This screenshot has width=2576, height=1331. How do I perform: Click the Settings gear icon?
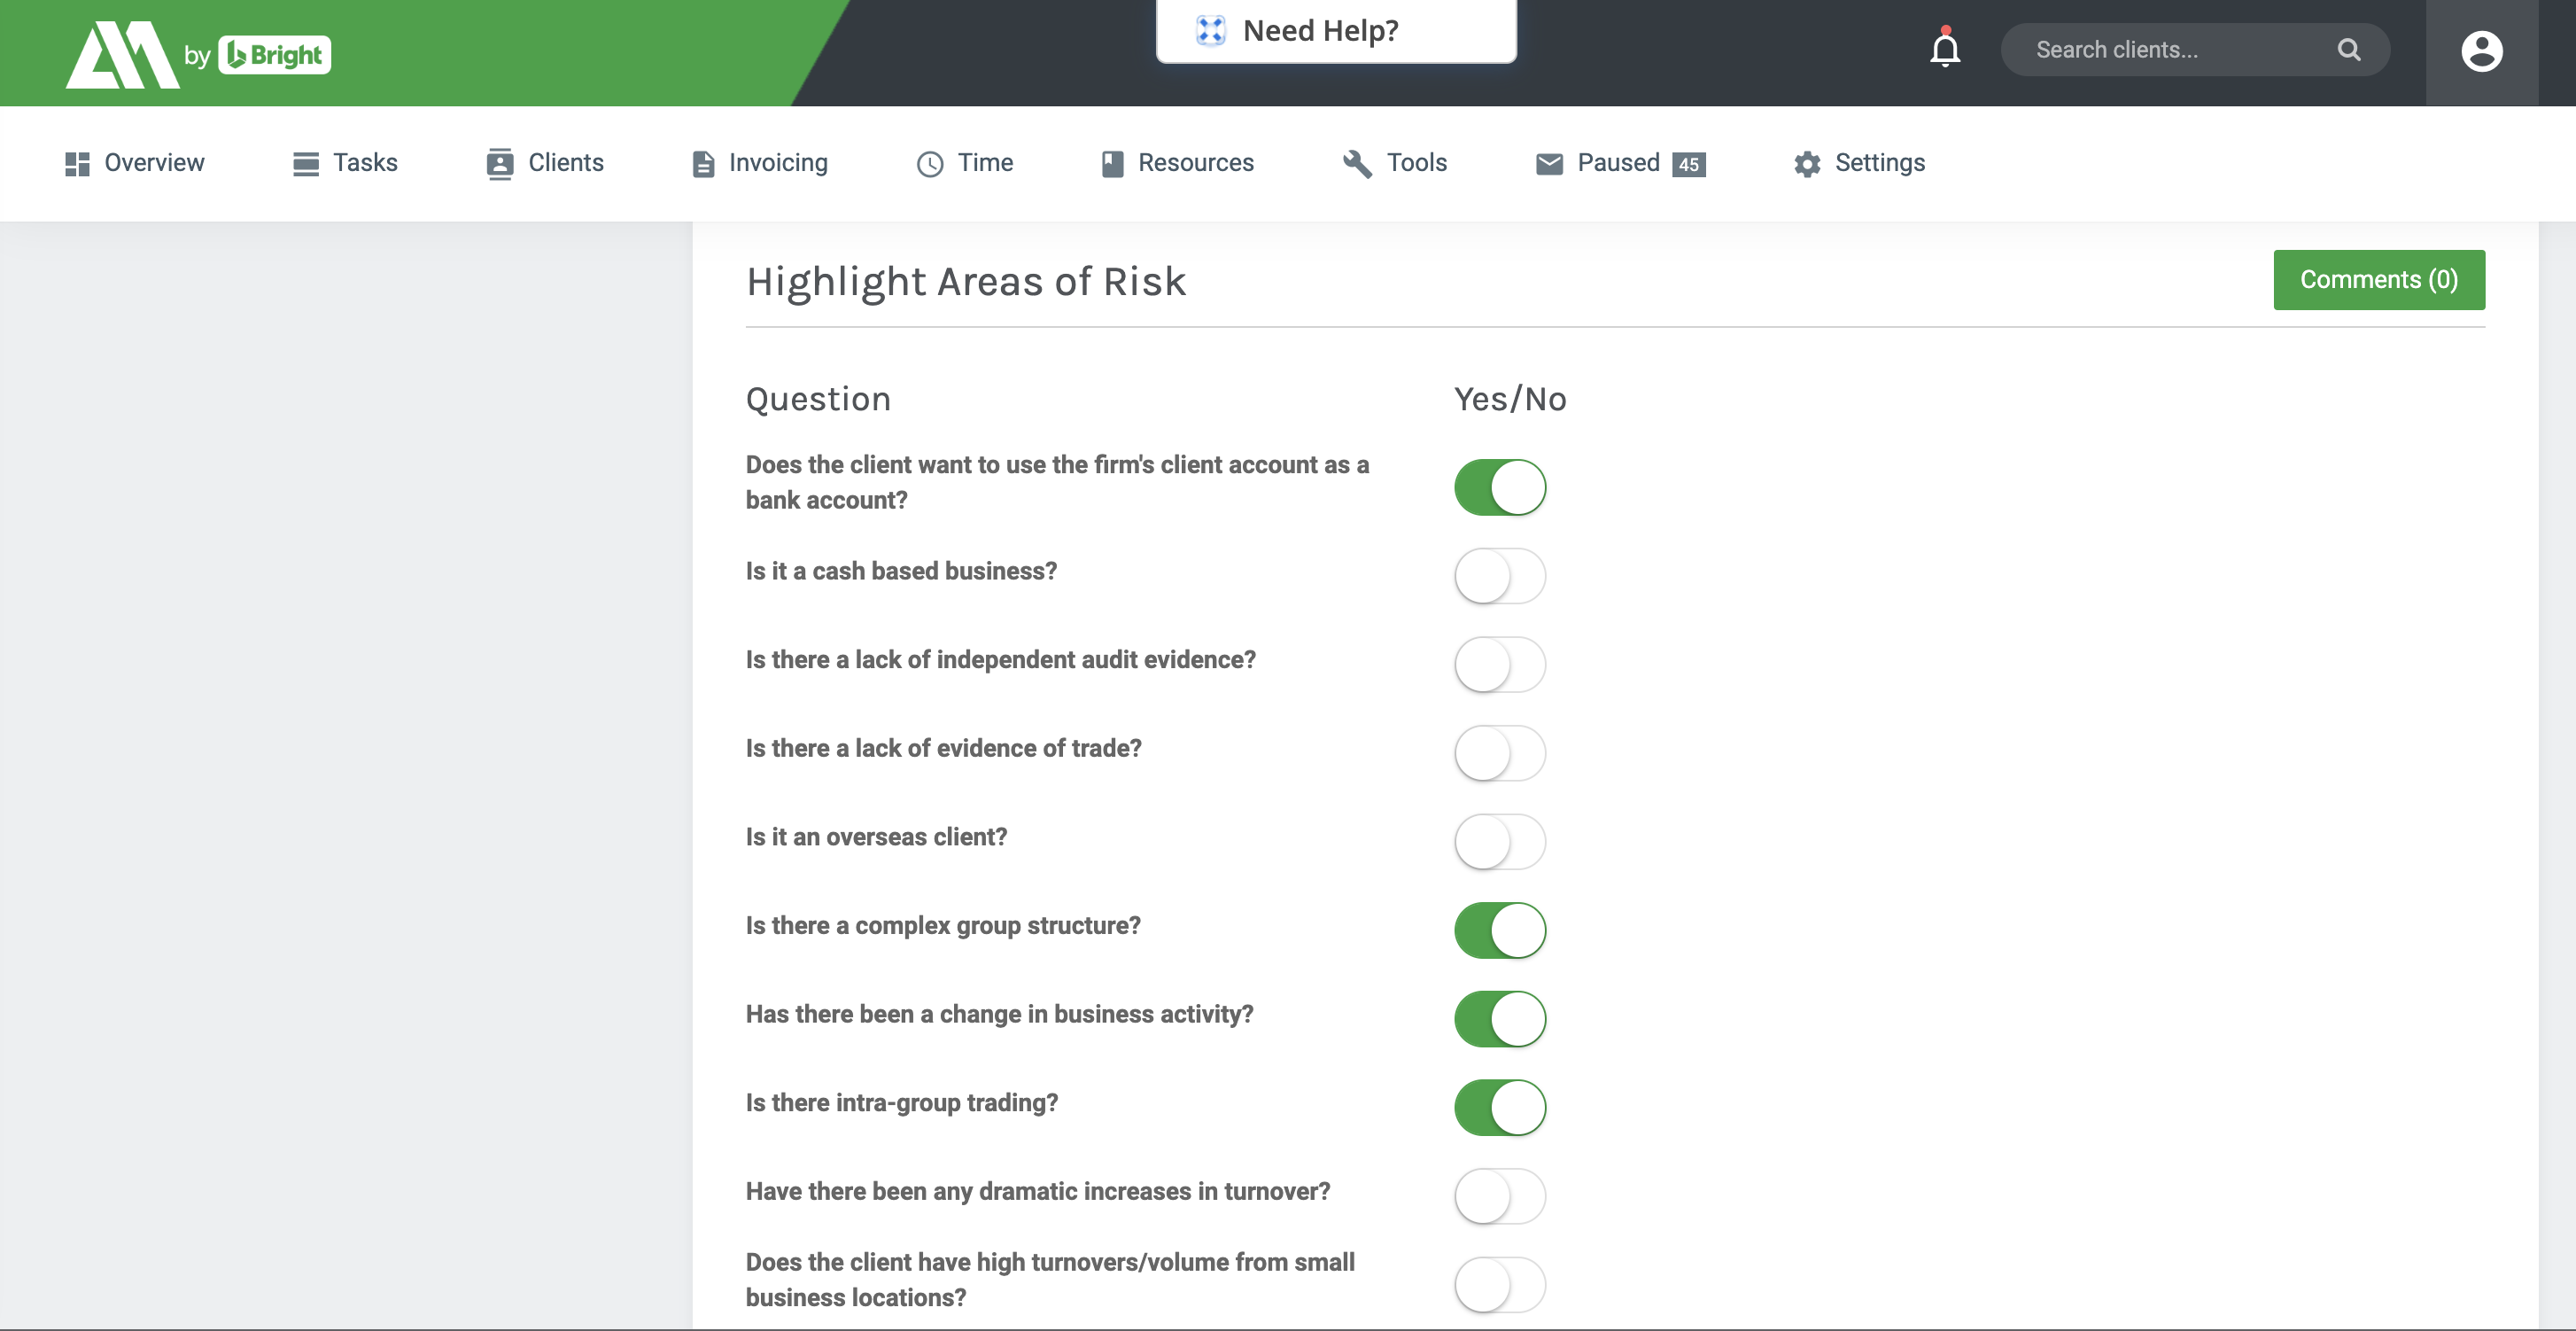click(x=1807, y=163)
